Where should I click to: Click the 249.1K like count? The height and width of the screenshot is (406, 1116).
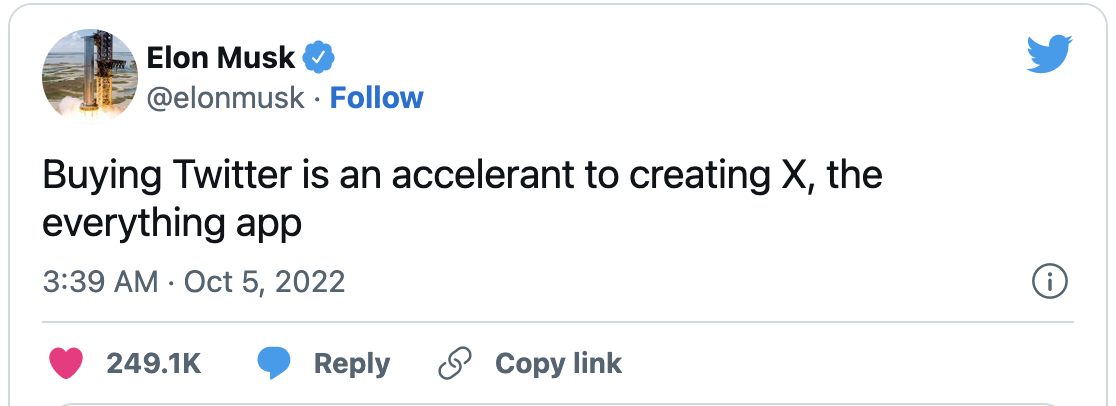pos(154,363)
